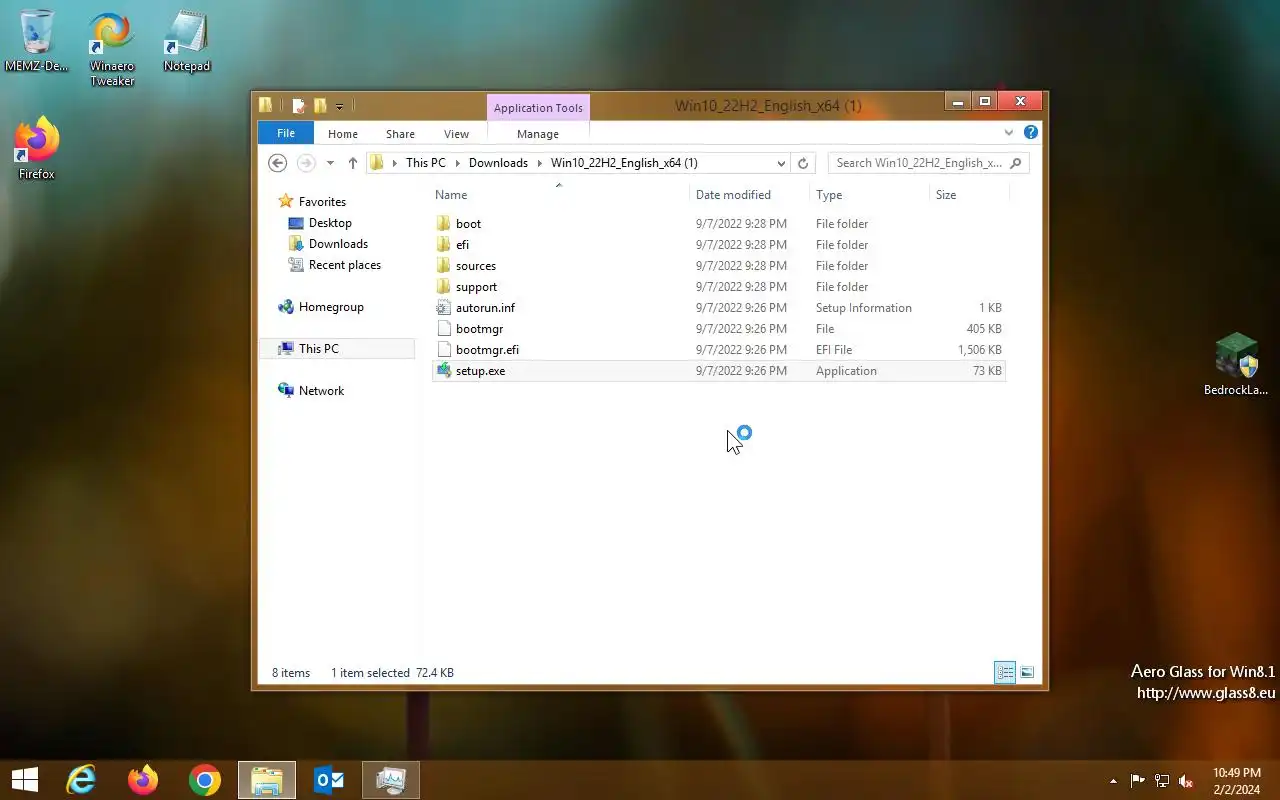This screenshot has height=800, width=1280.
Task: Open the Recent locations dropdown arrow
Action: 330,163
